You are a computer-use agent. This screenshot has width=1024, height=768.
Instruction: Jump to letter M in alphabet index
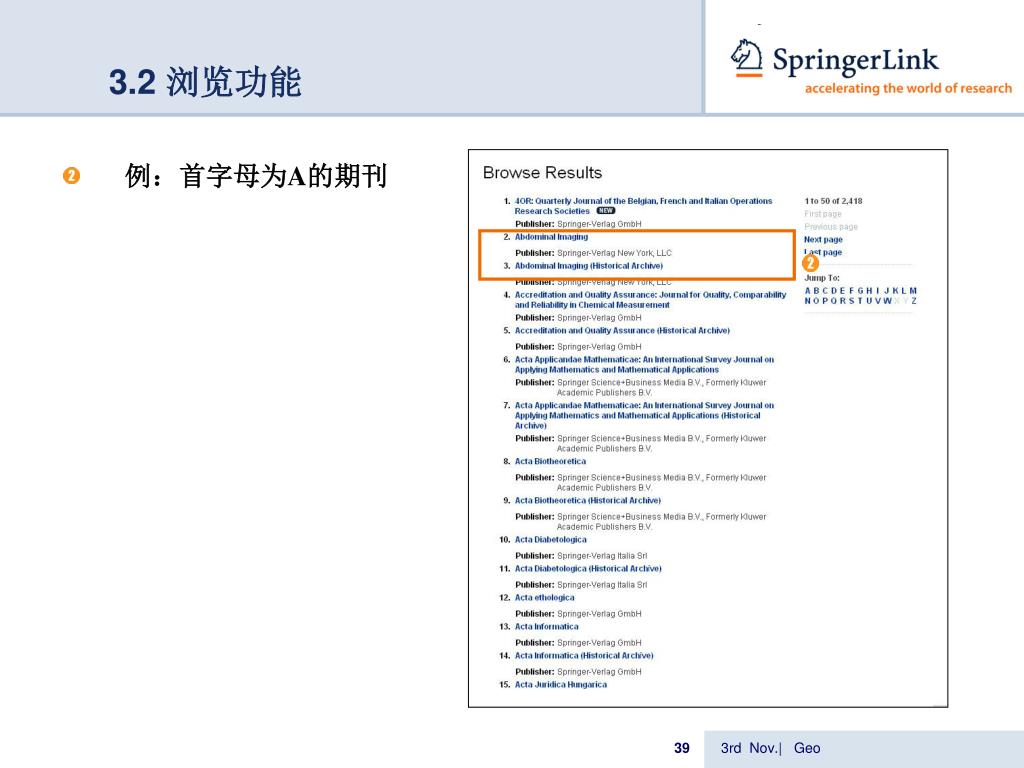click(913, 291)
